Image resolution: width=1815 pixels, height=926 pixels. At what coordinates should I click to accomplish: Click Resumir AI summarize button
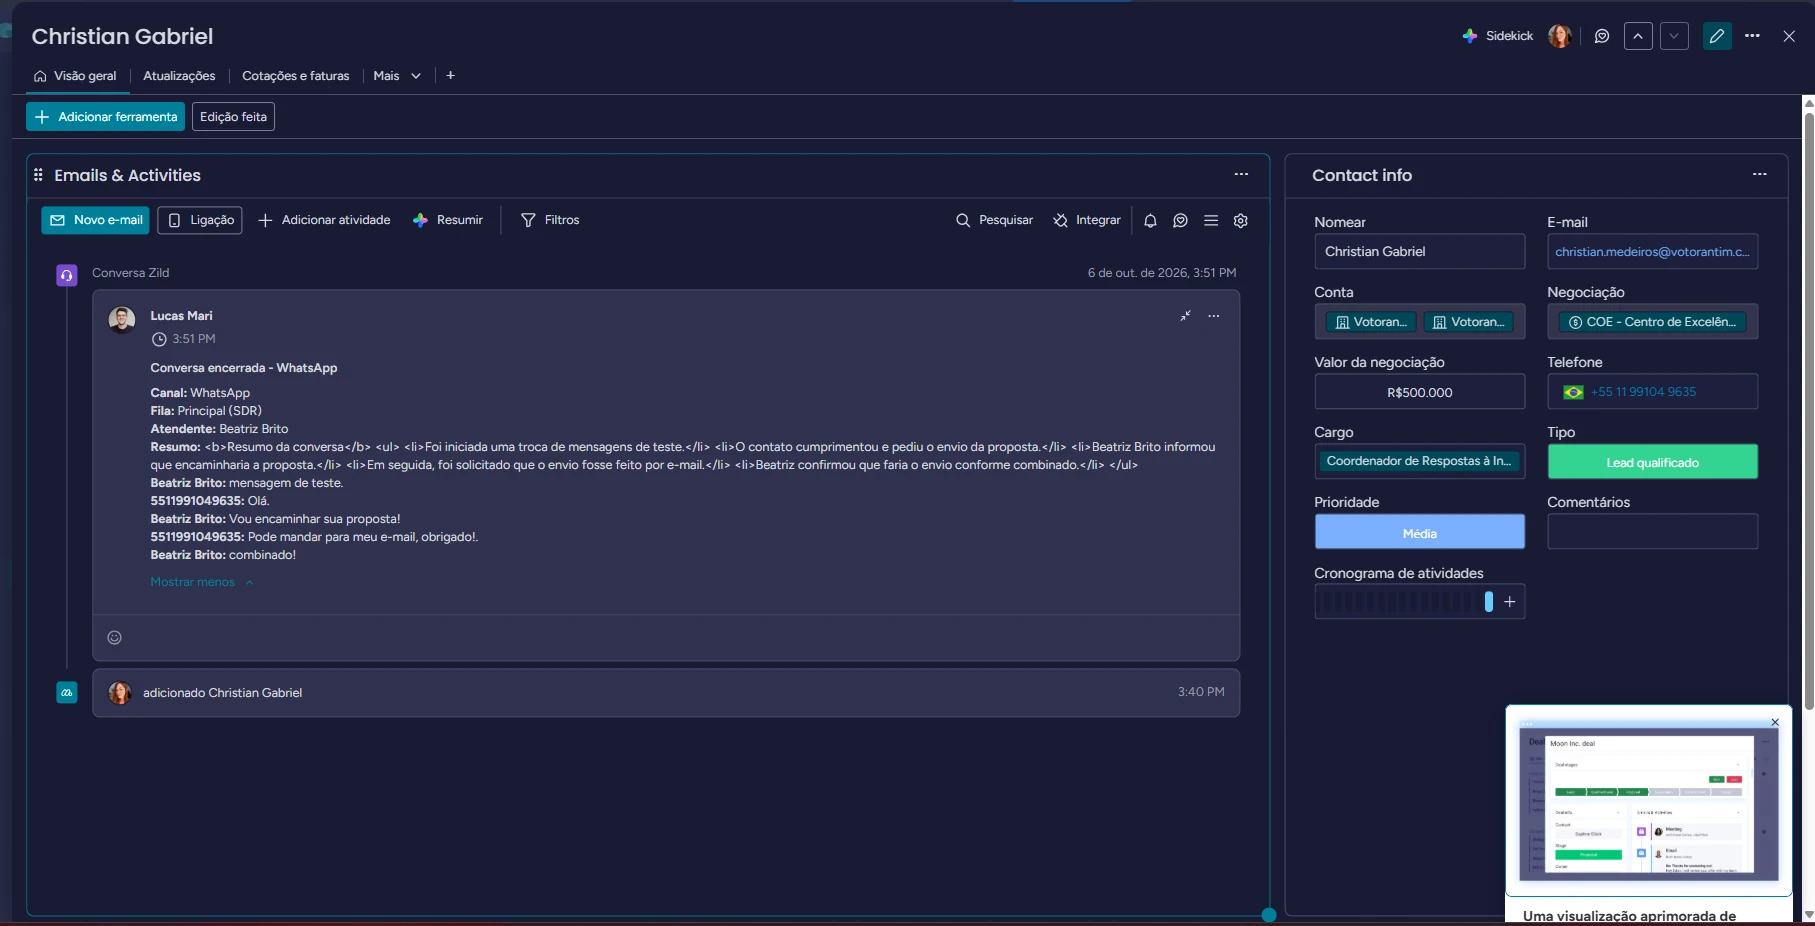tap(448, 220)
